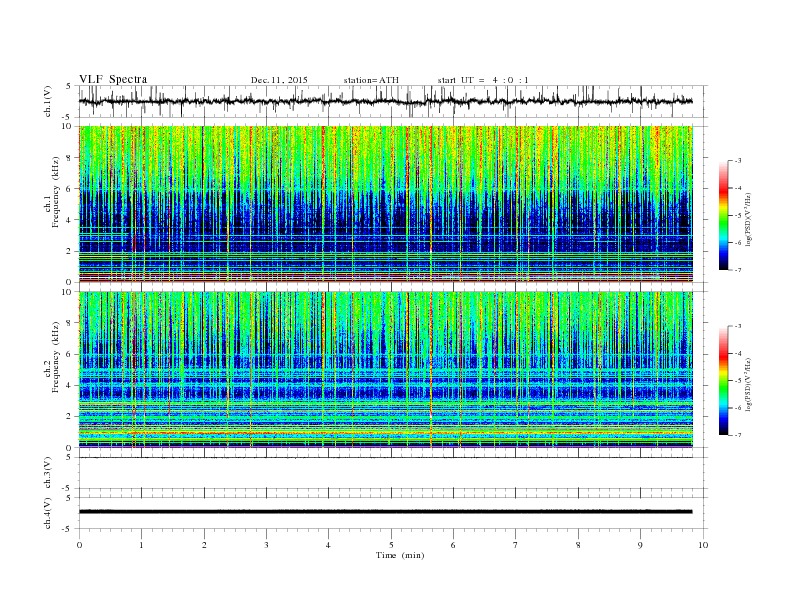
Task: Click the "6" kHz tick on ch.2 axis
Action: [69, 354]
